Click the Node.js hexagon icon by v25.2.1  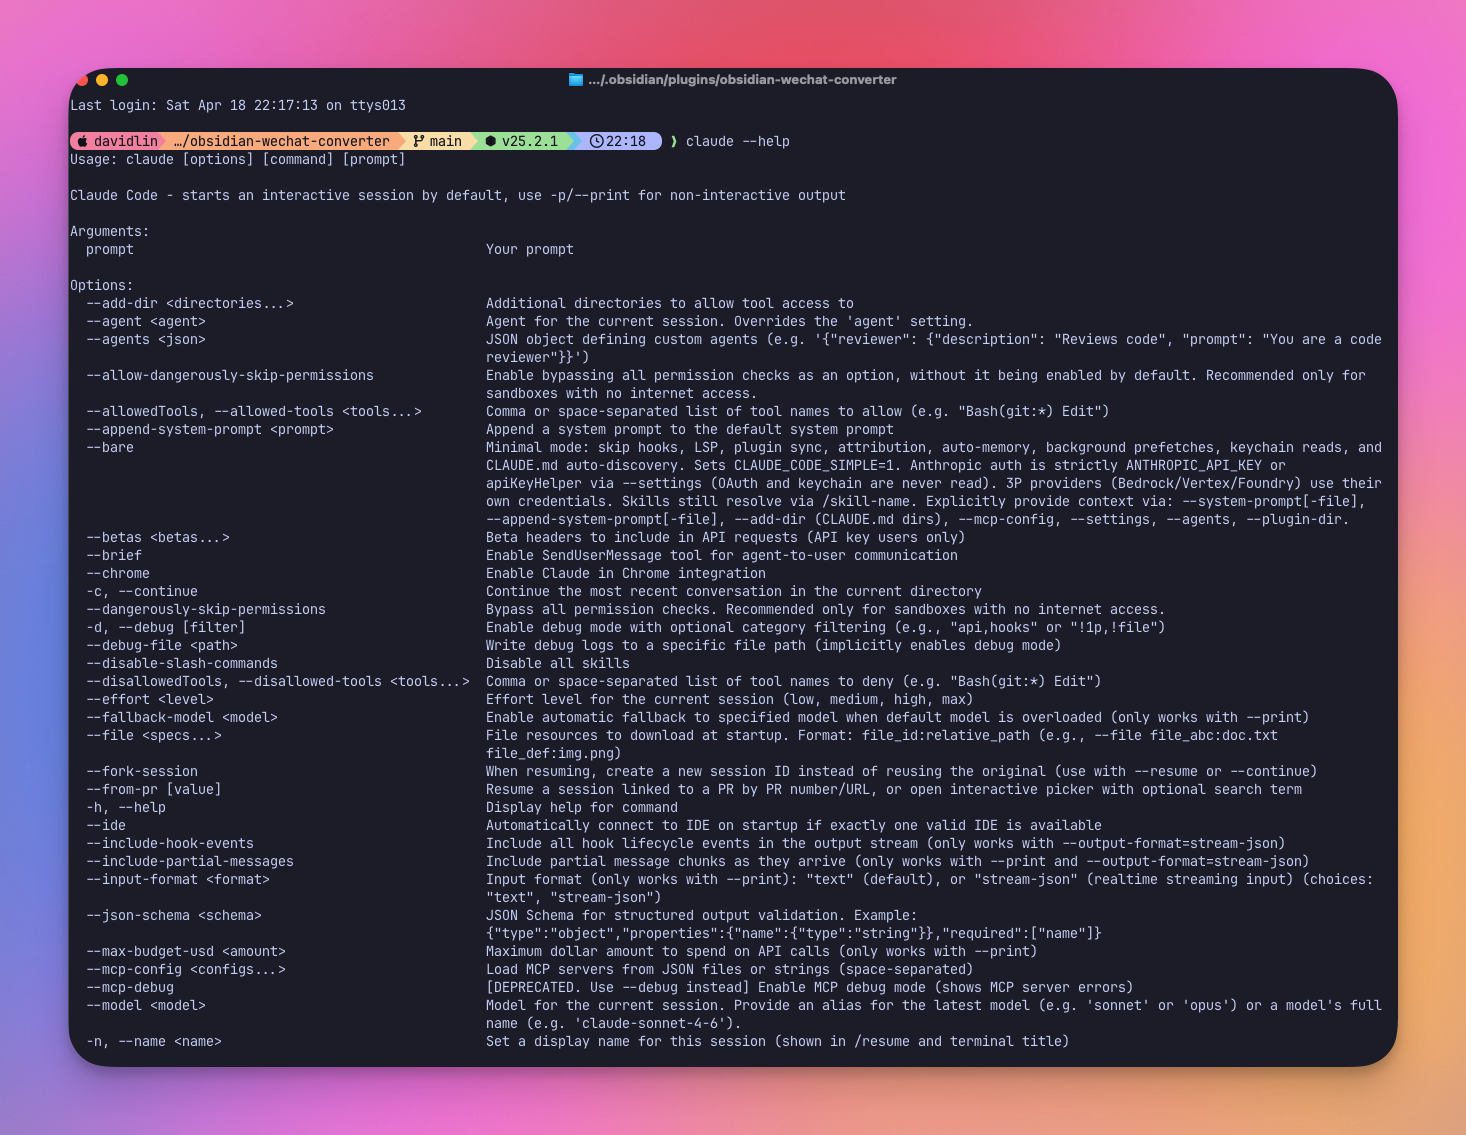[x=491, y=141]
